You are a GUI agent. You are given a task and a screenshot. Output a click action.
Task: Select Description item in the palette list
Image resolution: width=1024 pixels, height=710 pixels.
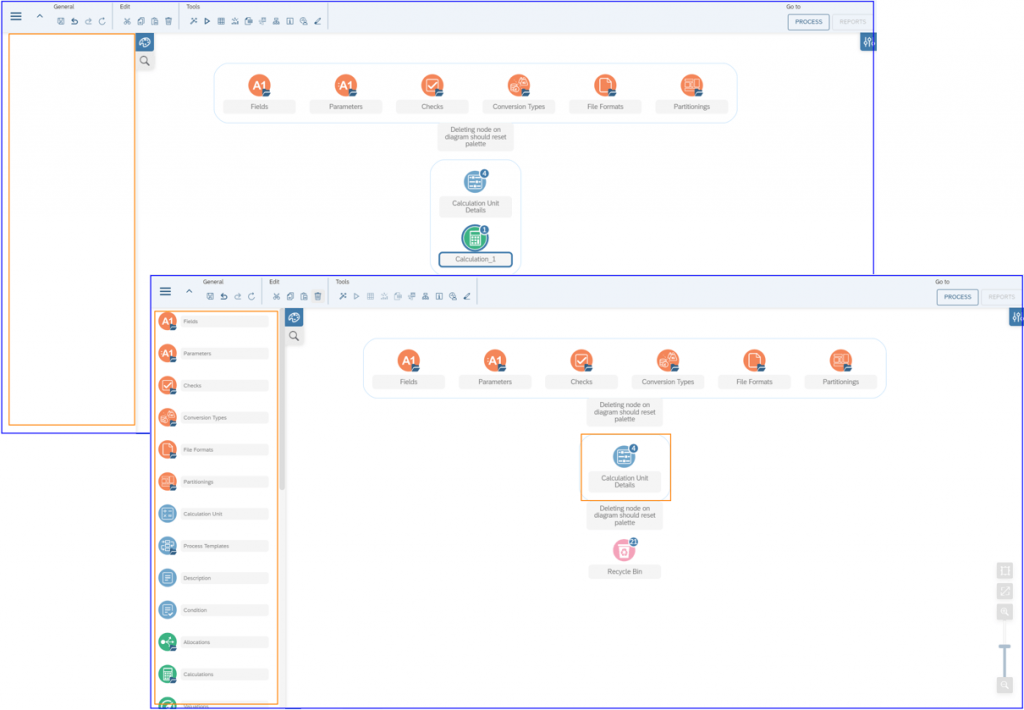(214, 578)
